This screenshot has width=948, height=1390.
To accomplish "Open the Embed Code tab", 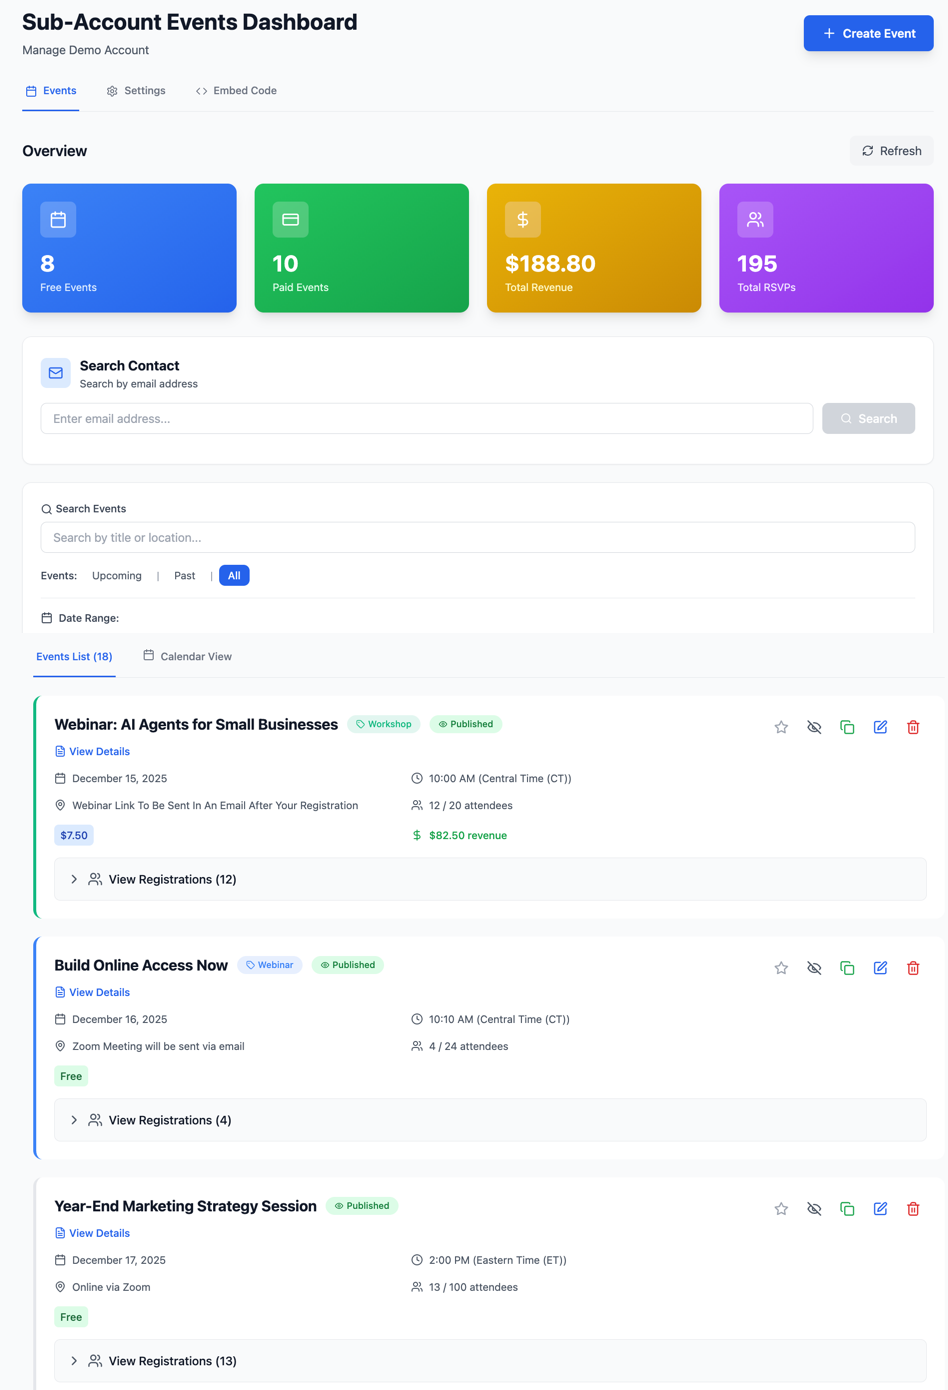I will (x=236, y=91).
